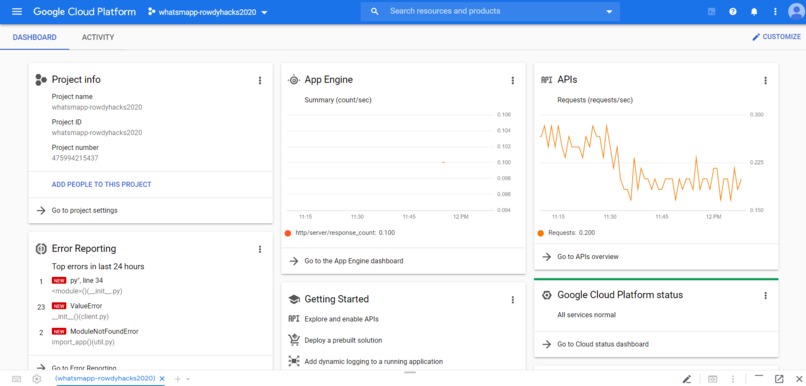Open the whatsmapp-rowdyhacks2020 project selector
Viewport: 806px width, 386px height.
click(208, 12)
